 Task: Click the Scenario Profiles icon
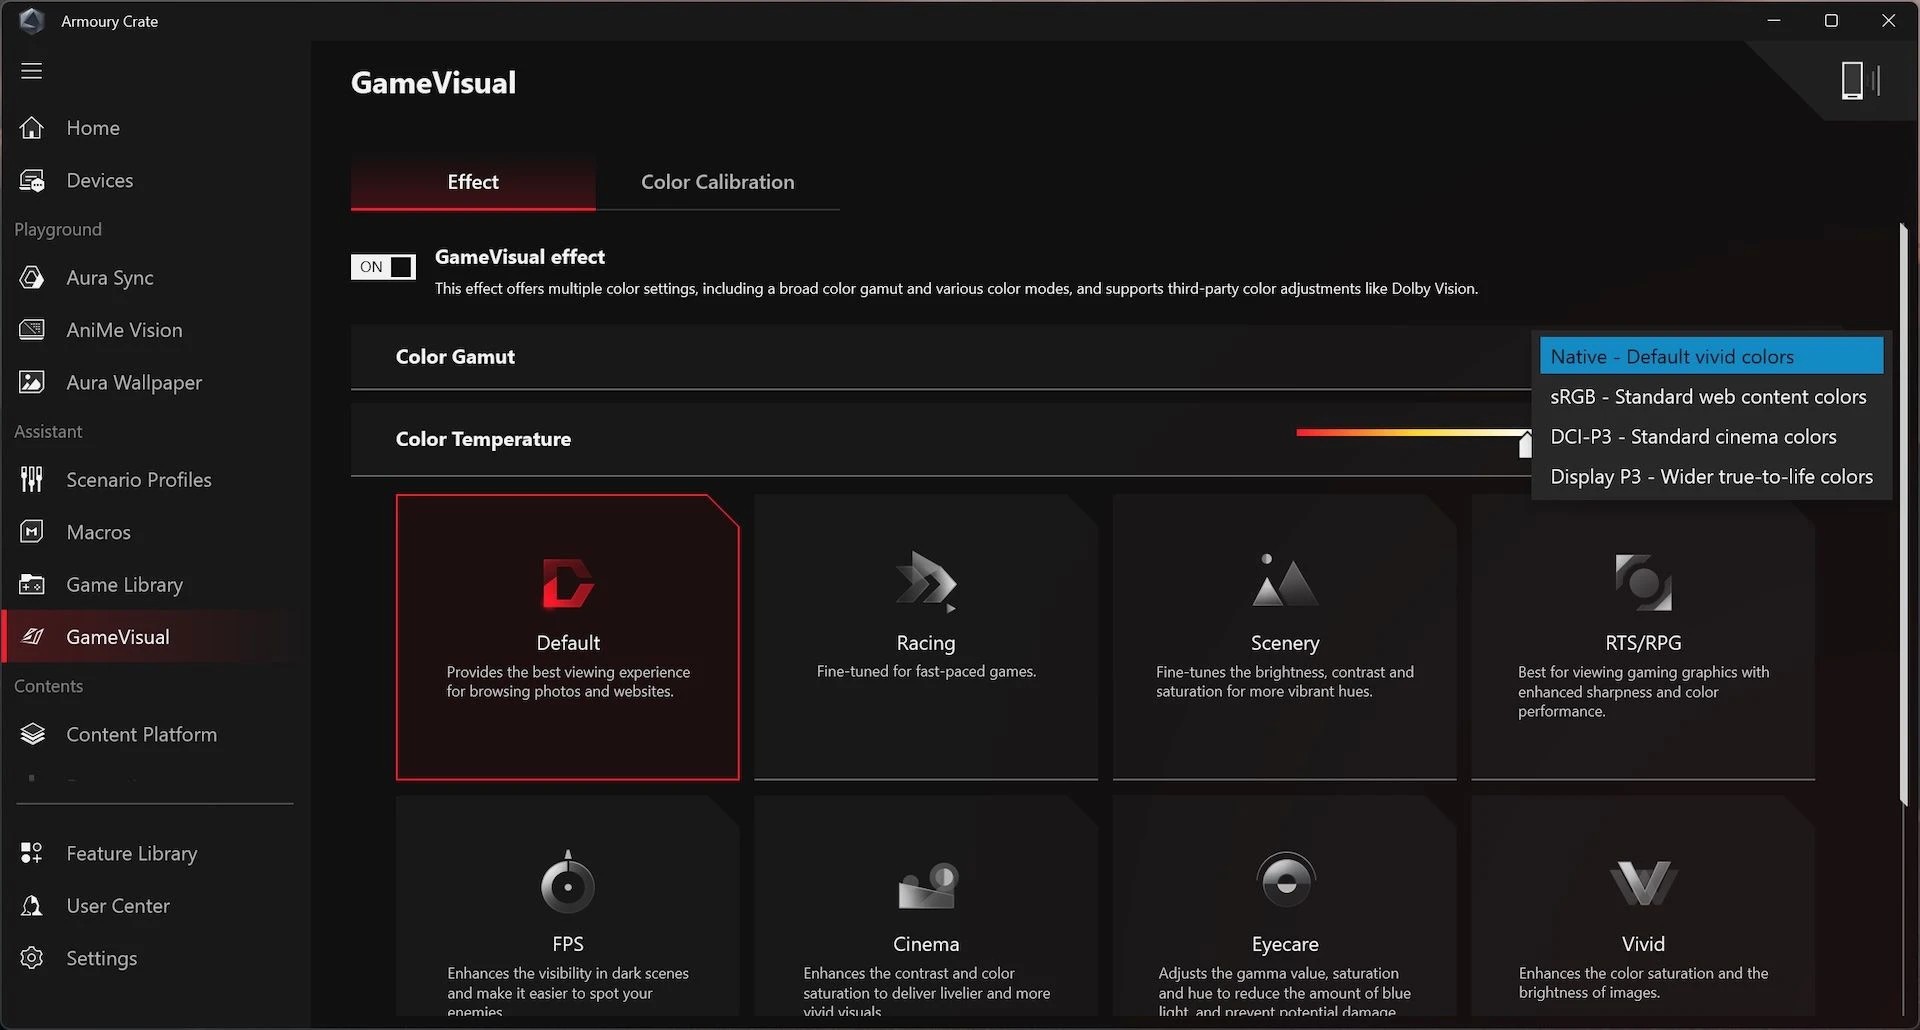(x=31, y=479)
